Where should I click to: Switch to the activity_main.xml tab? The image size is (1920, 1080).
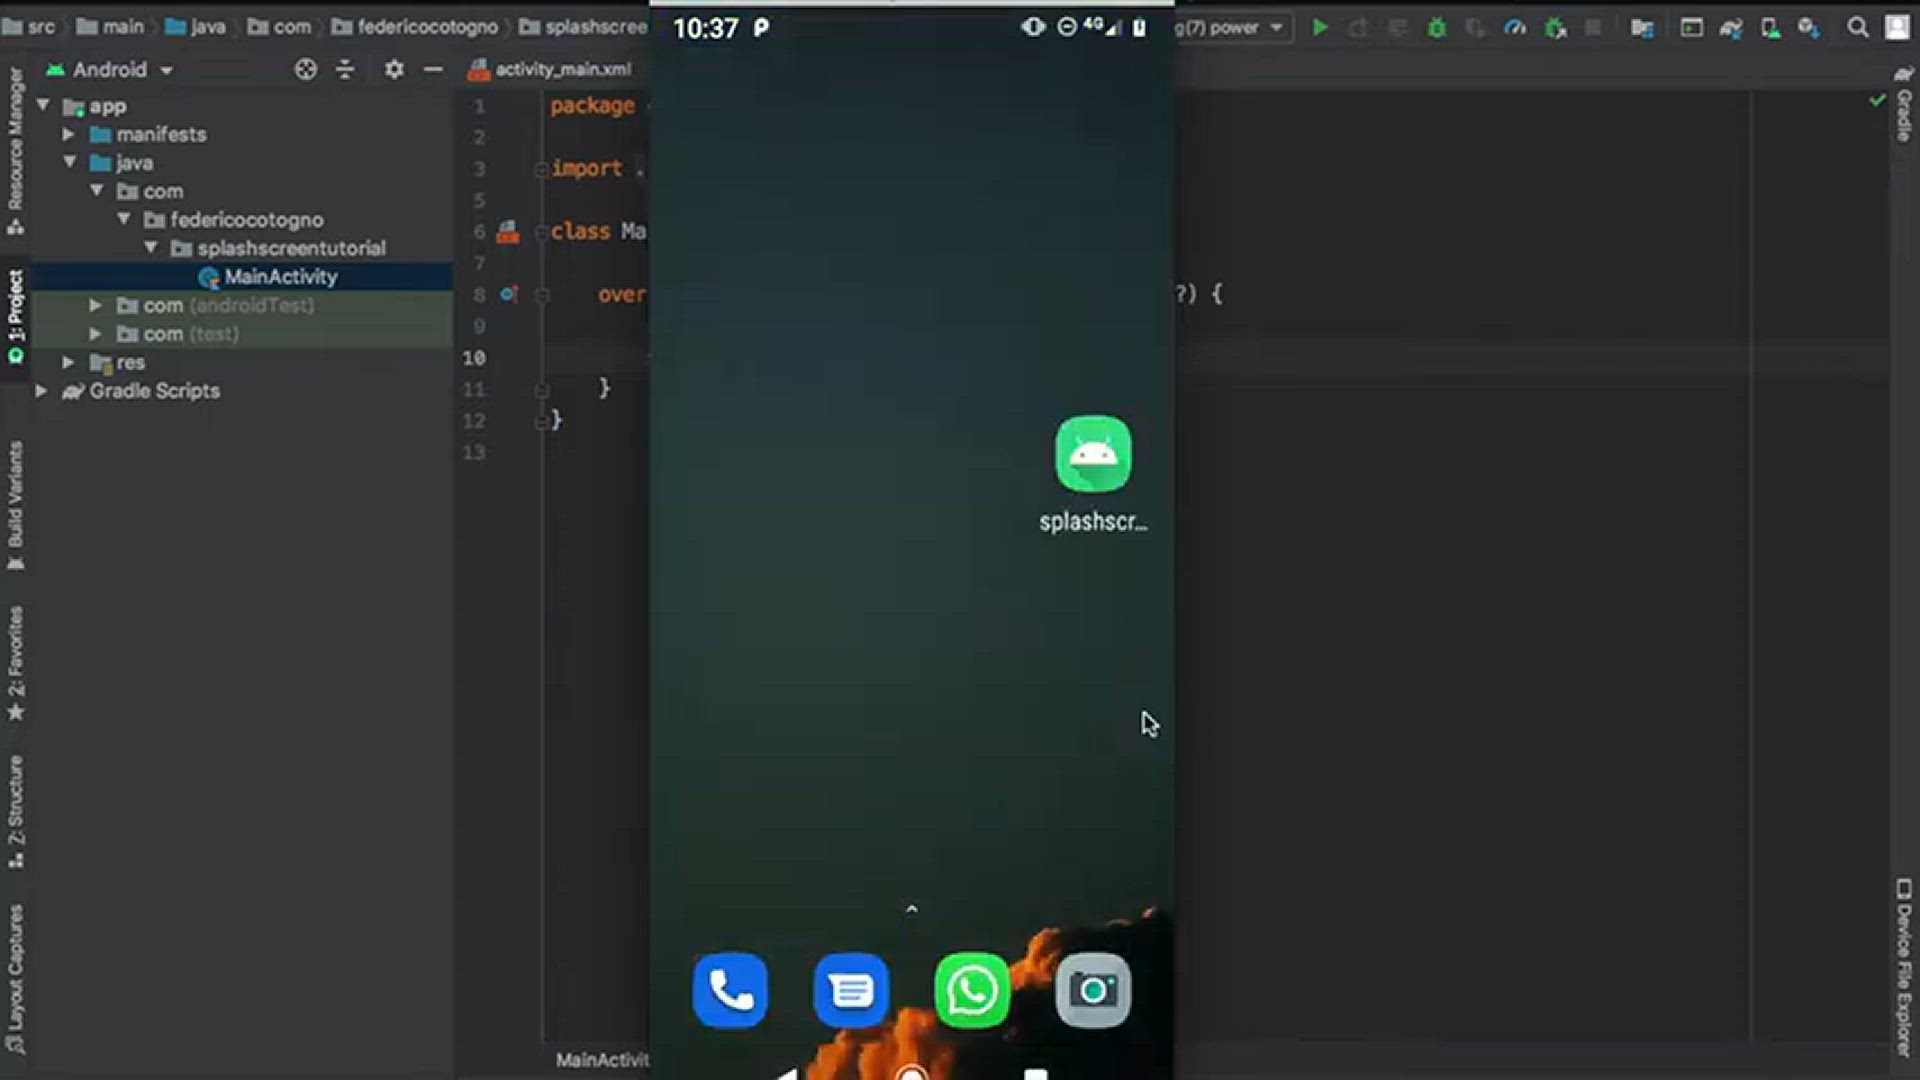point(562,69)
